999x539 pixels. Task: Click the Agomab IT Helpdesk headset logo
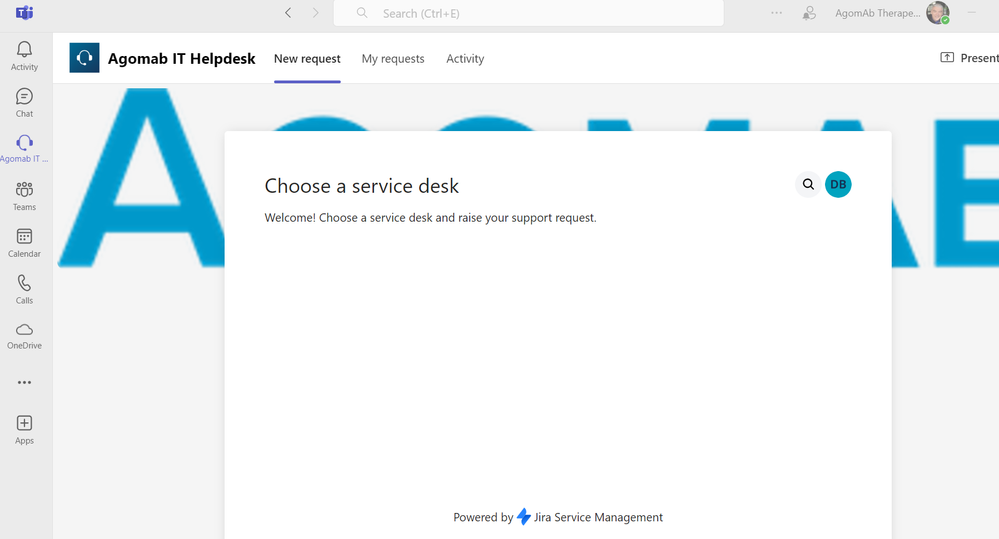[x=84, y=58]
